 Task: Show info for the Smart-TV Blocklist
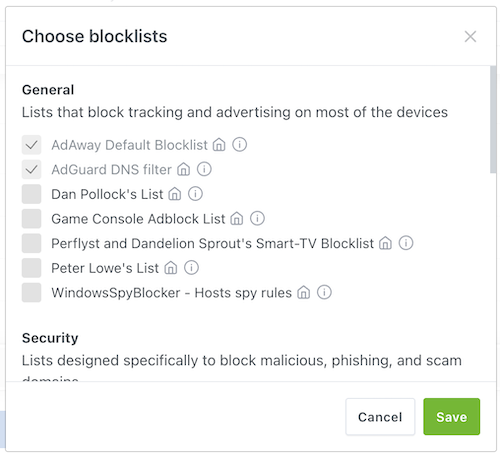[406, 243]
